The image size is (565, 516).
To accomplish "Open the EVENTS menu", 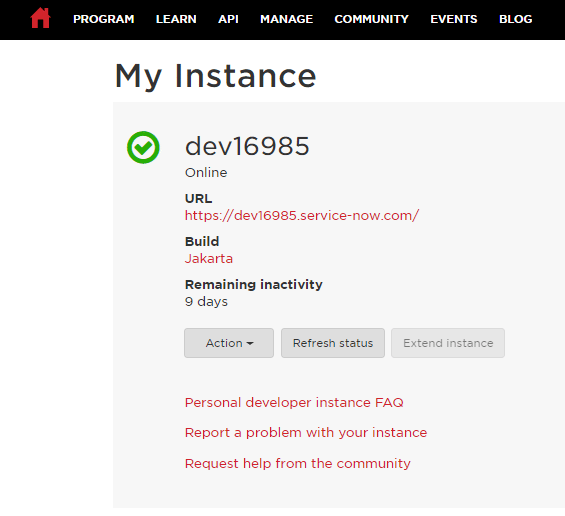I will tap(454, 19).
